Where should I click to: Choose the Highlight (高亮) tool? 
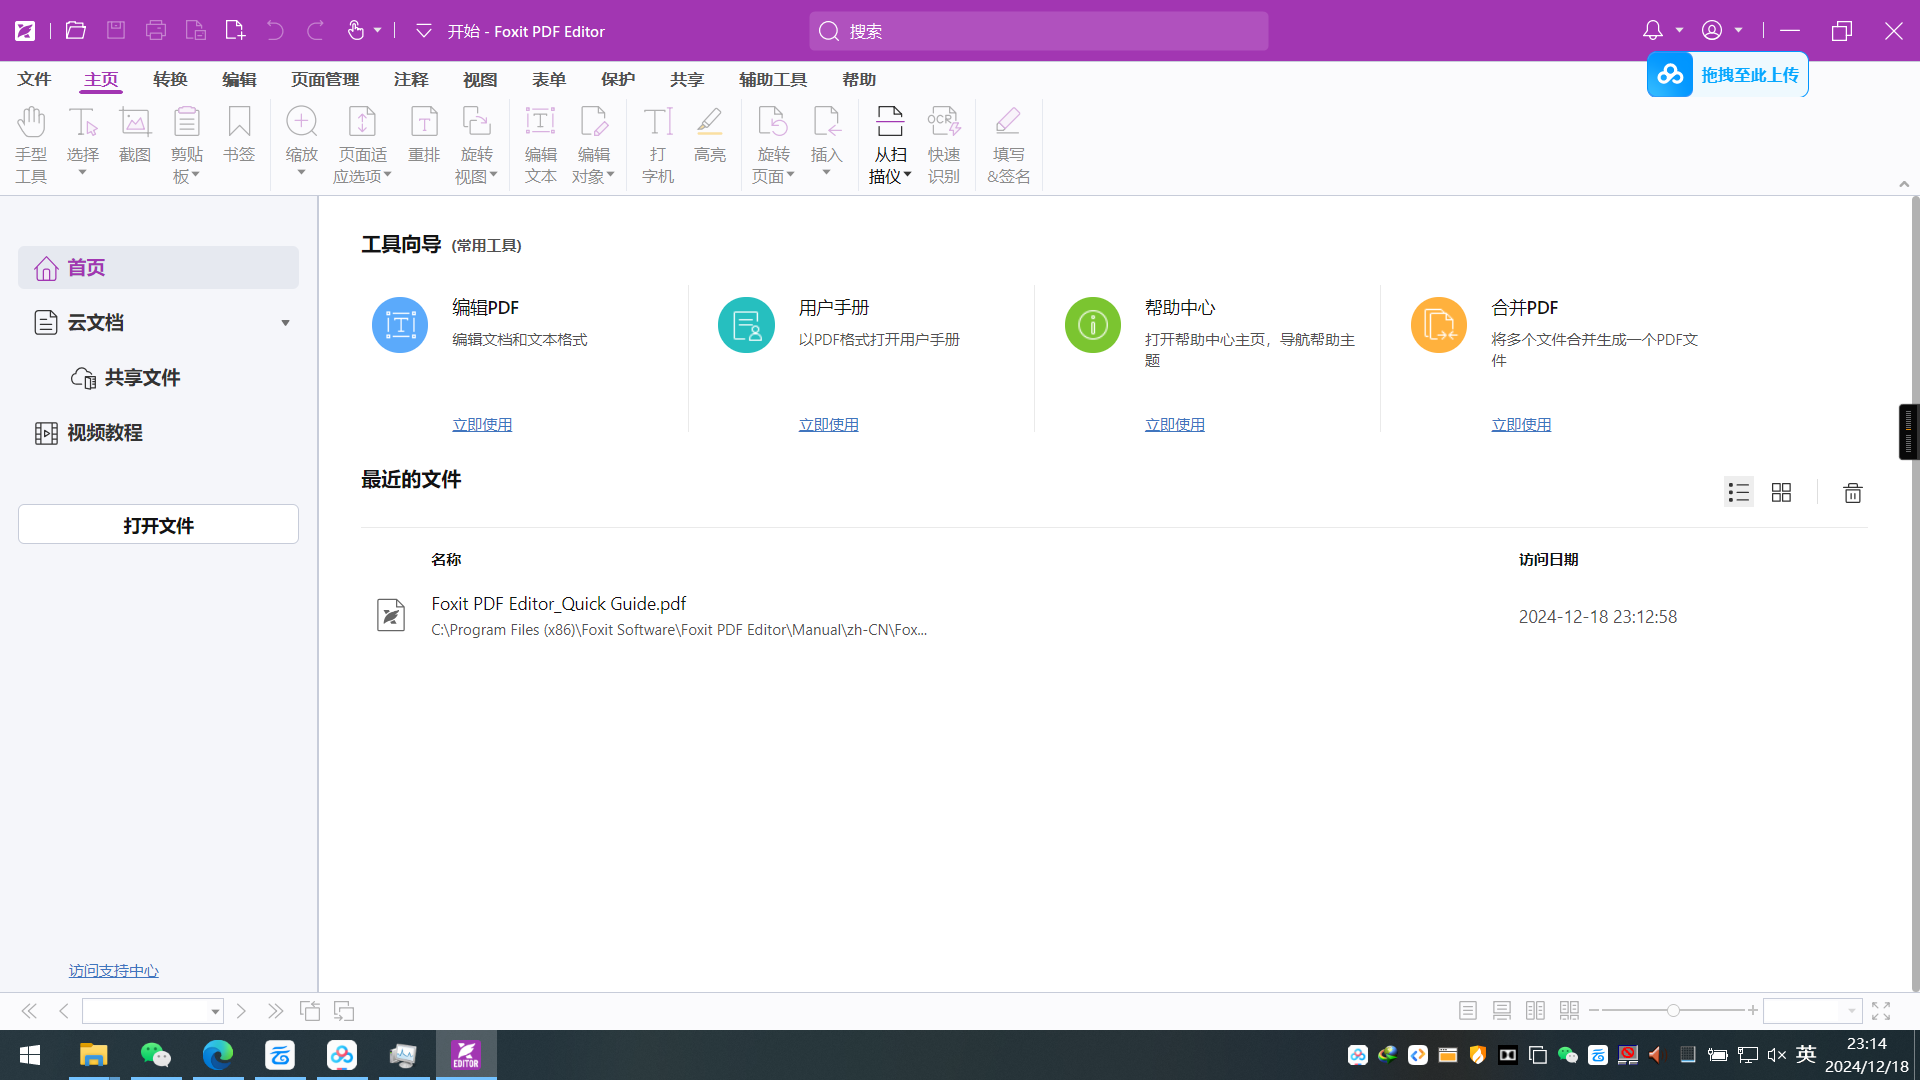(x=709, y=135)
